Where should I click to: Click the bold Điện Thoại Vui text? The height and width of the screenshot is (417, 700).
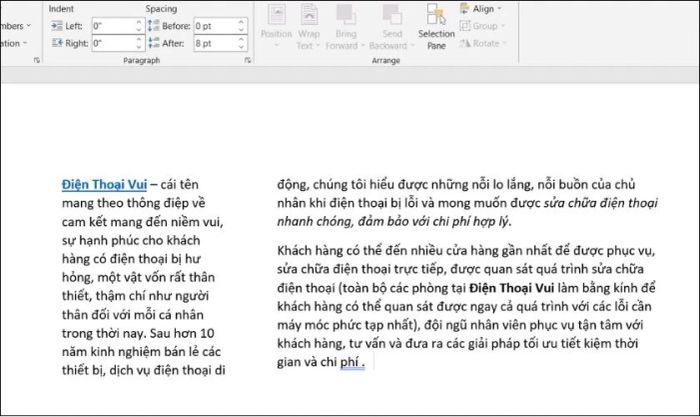point(511,288)
